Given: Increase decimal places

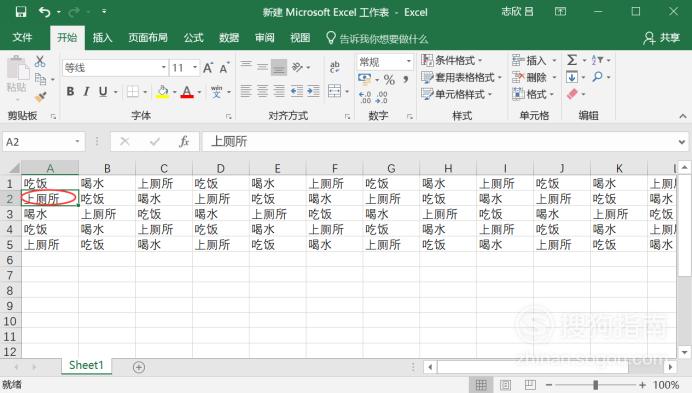Looking at the screenshot, I should click(365, 97).
